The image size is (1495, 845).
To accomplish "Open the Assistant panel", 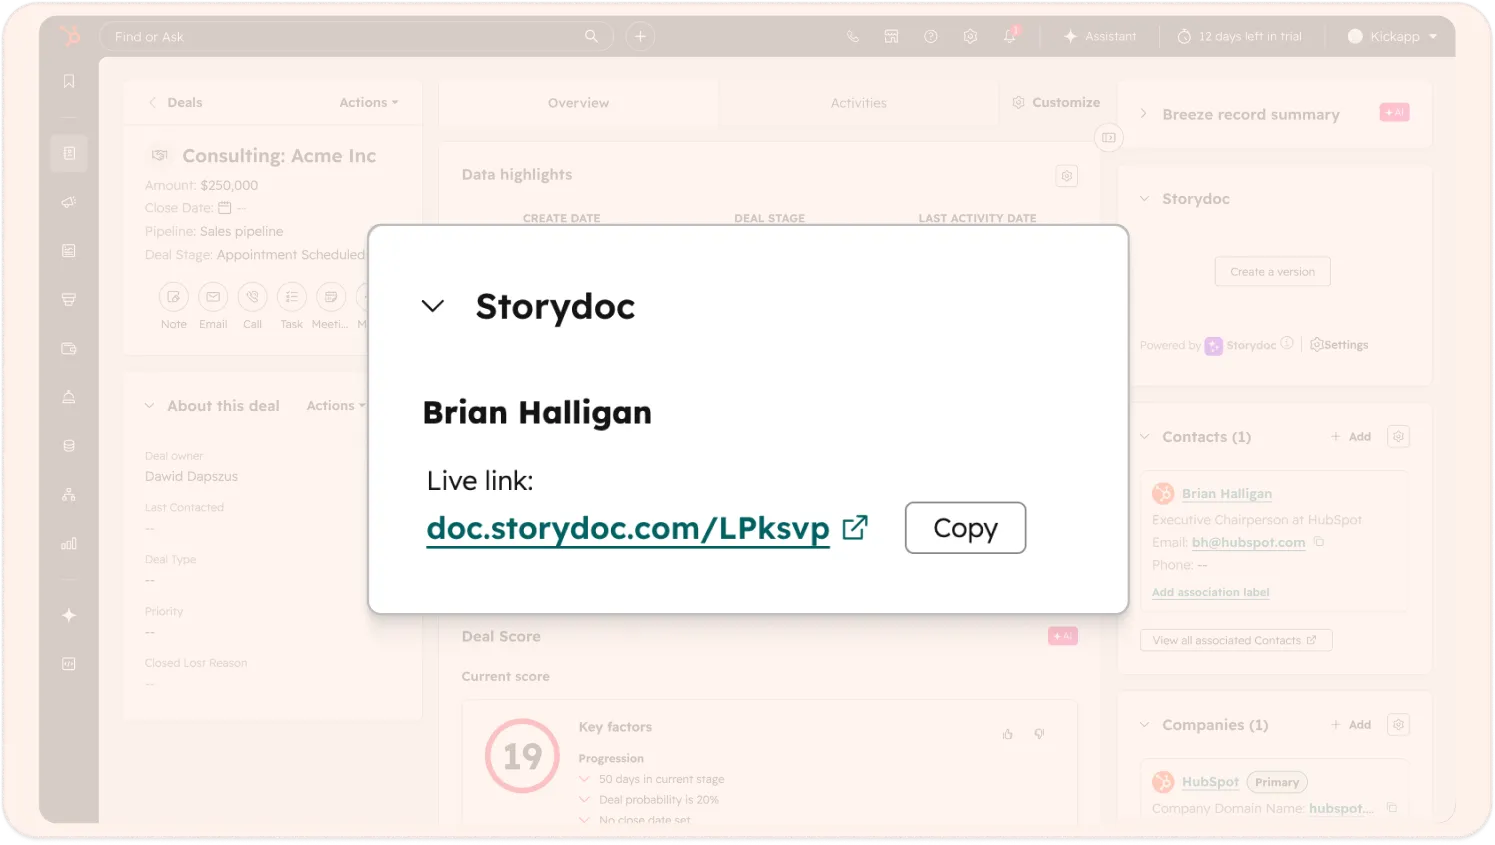I will (x=1100, y=36).
